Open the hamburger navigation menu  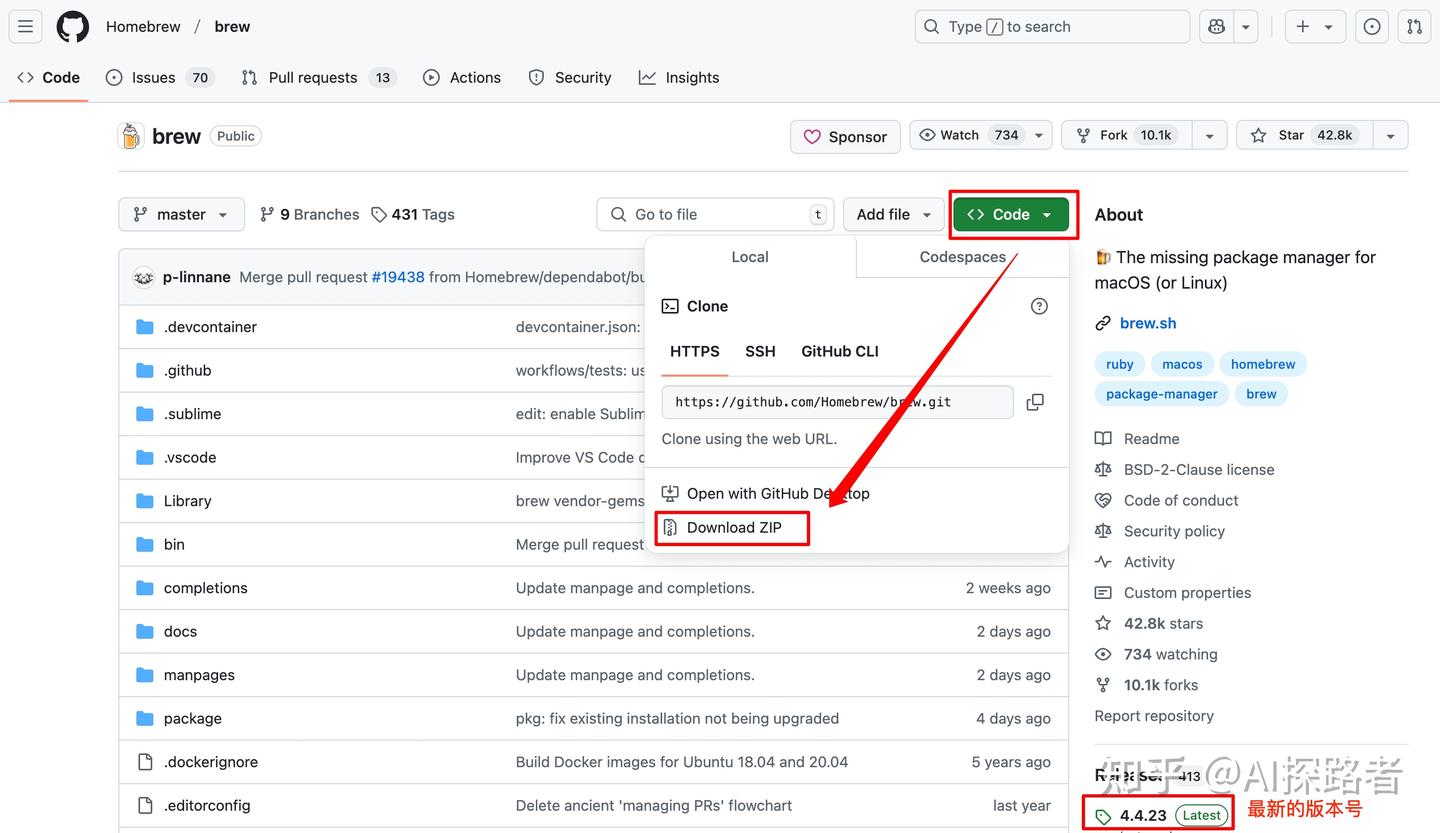click(x=26, y=27)
